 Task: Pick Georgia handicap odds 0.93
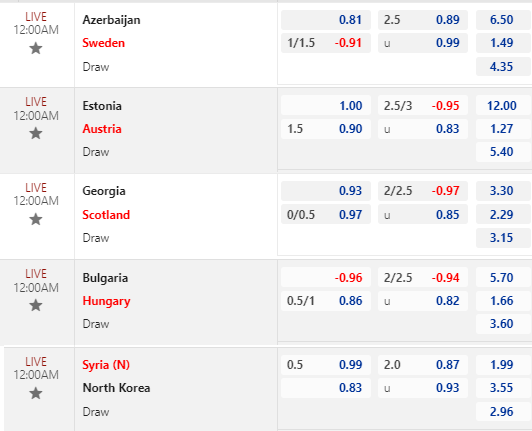pyautogui.click(x=326, y=191)
